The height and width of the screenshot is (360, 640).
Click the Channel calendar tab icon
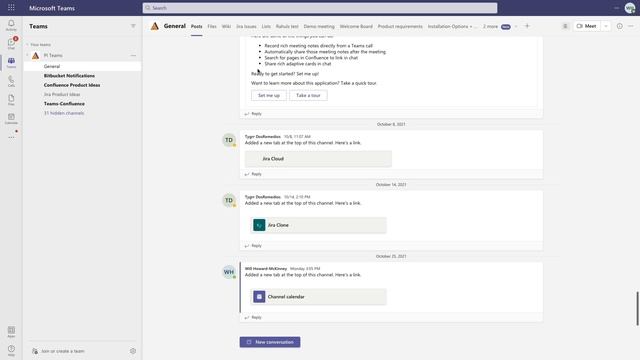(x=259, y=297)
